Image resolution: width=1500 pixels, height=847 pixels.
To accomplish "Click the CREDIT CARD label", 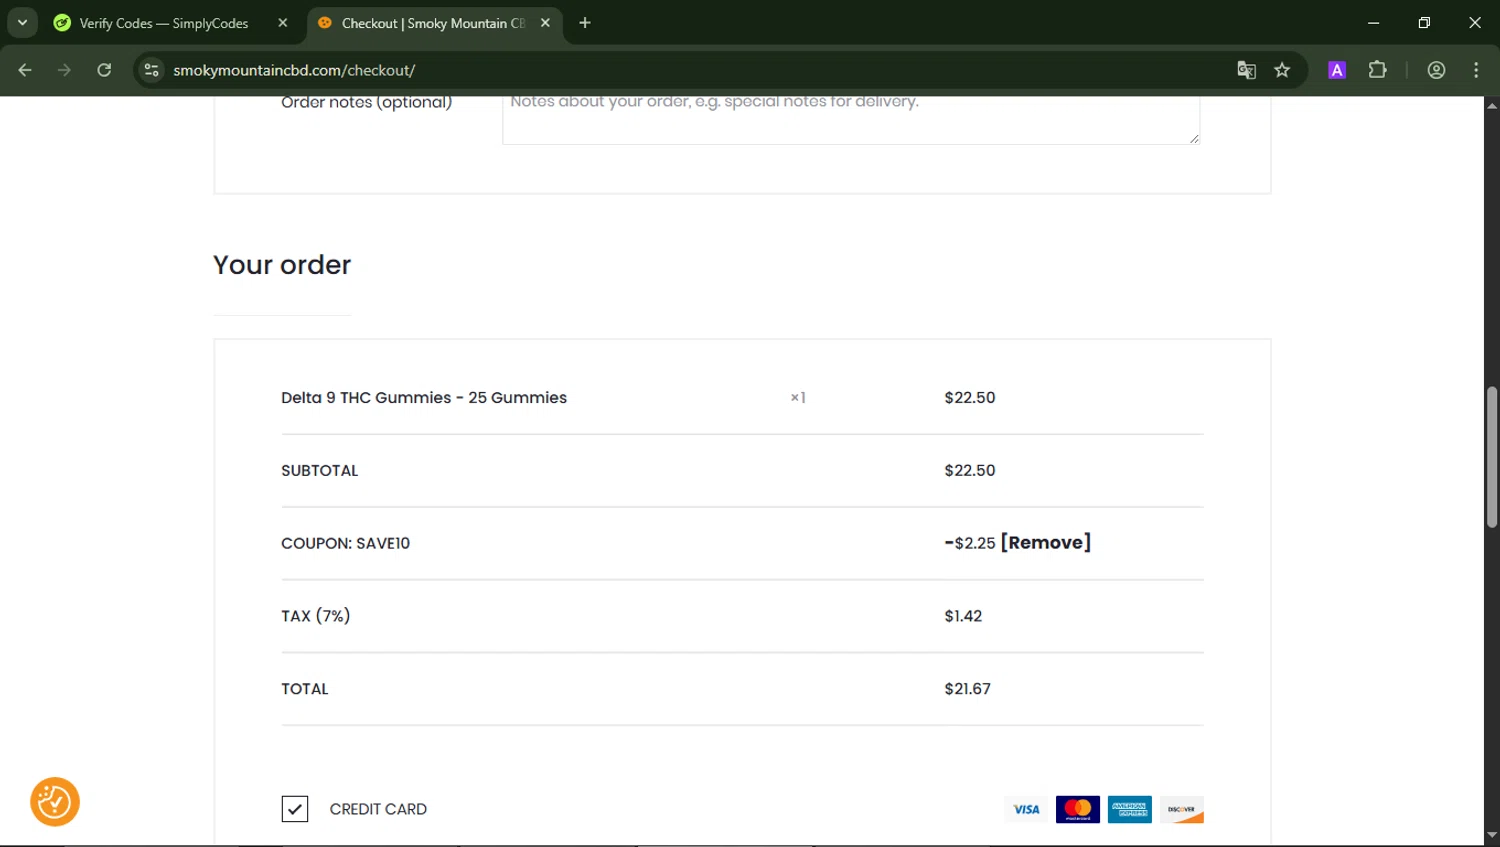I will [x=378, y=809].
